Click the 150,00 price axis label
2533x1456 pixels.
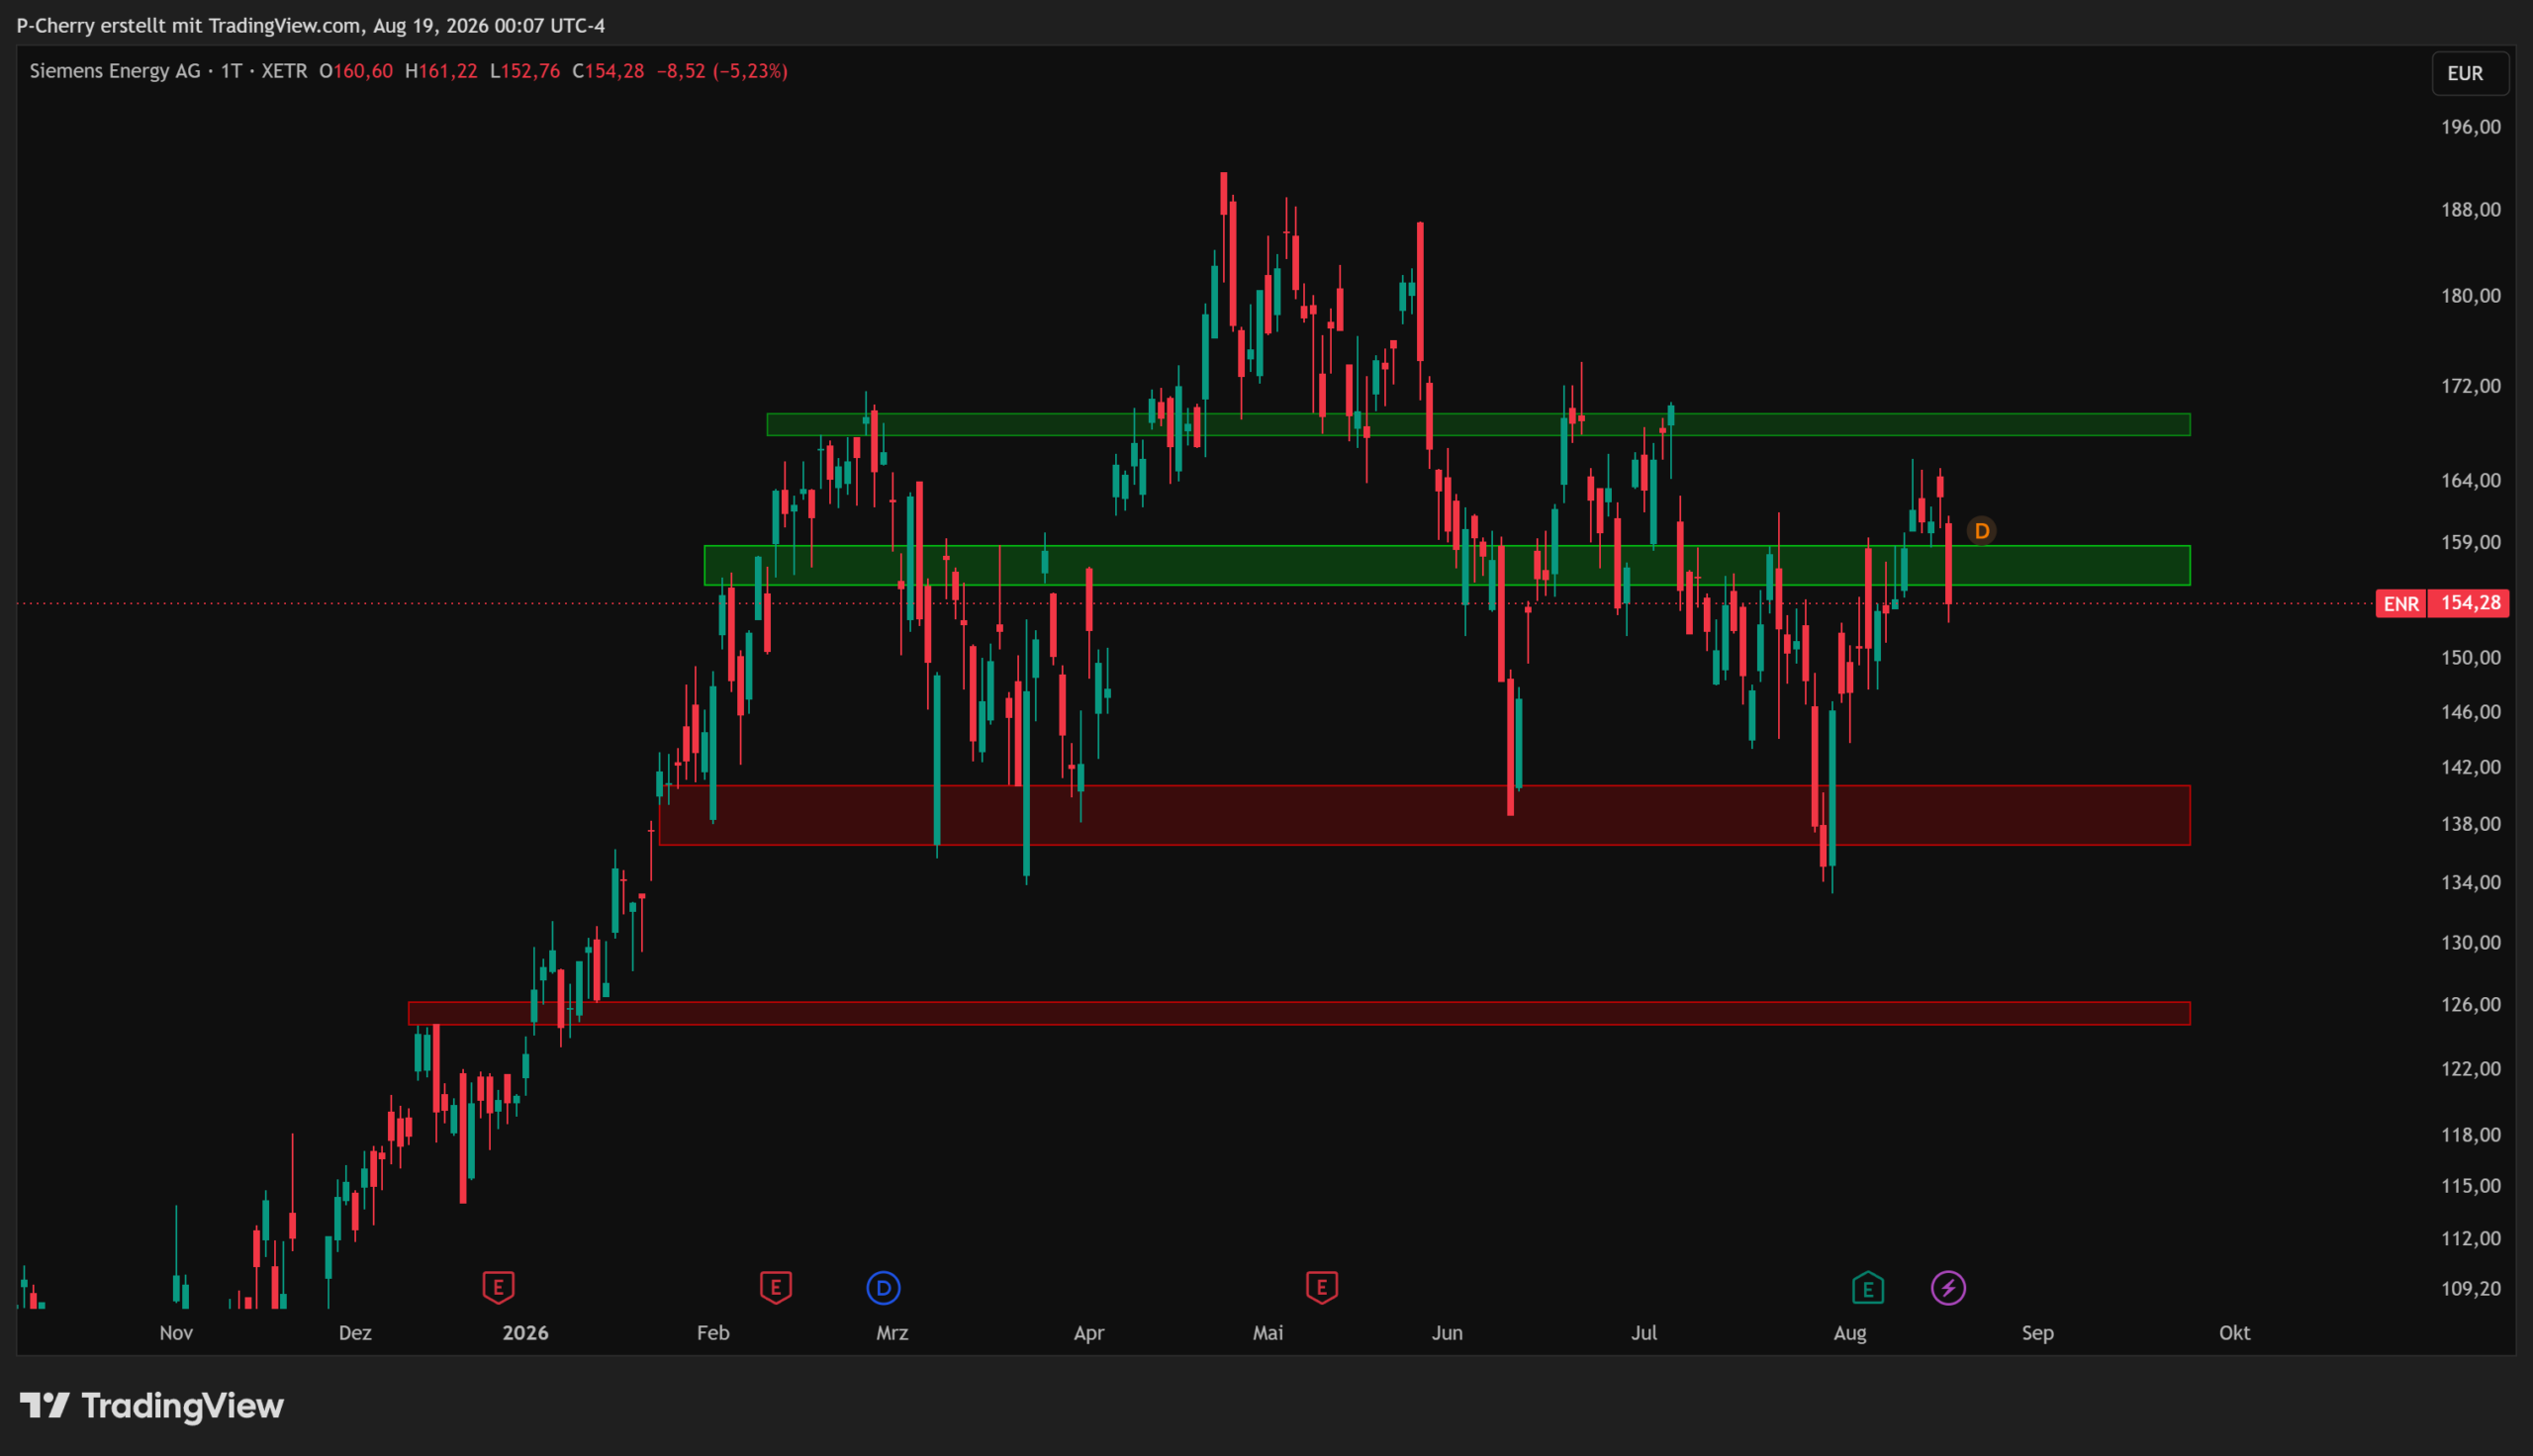coord(2470,658)
